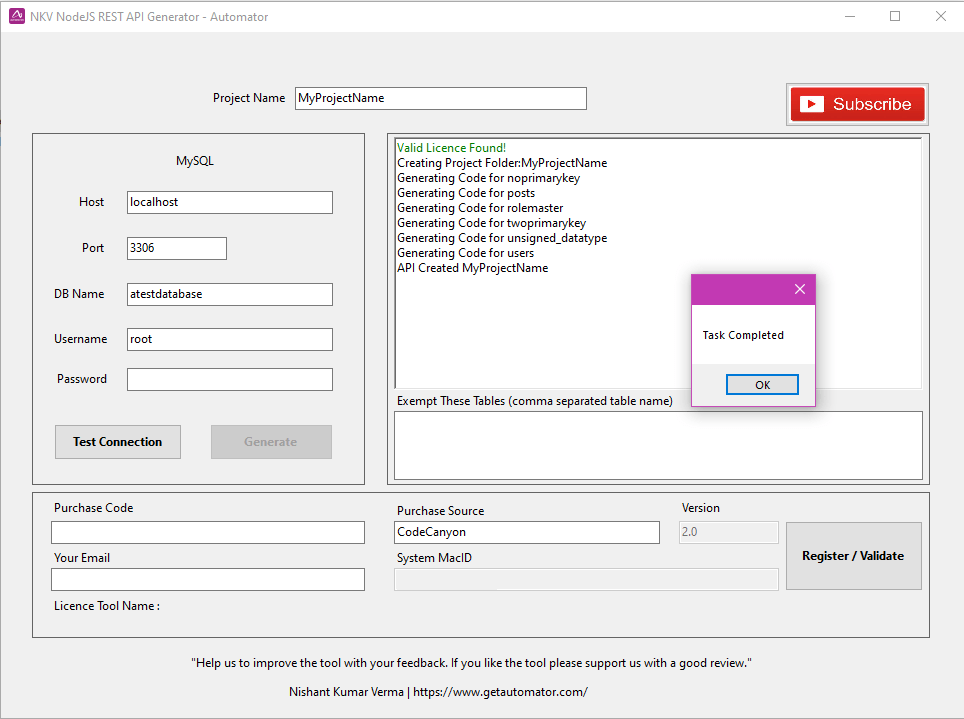Select the Host field showing localhost
The height and width of the screenshot is (719, 964).
point(229,202)
